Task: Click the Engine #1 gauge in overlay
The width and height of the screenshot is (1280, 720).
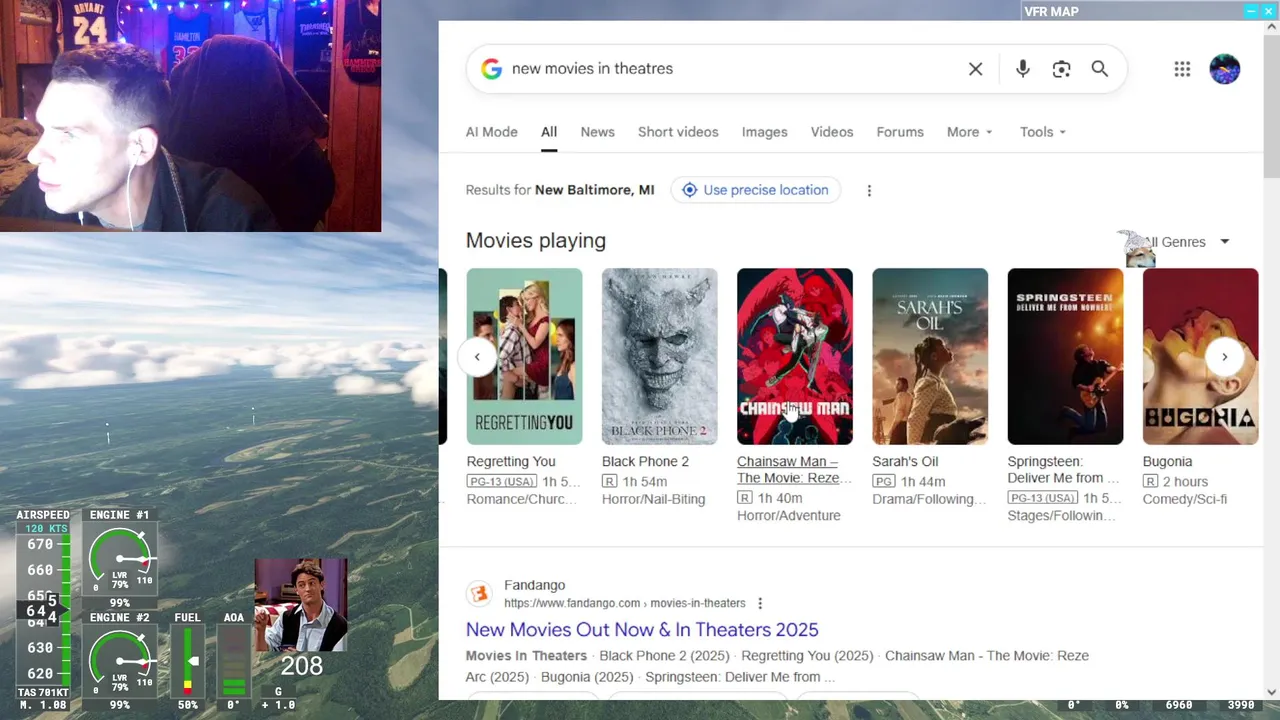Action: point(120,560)
